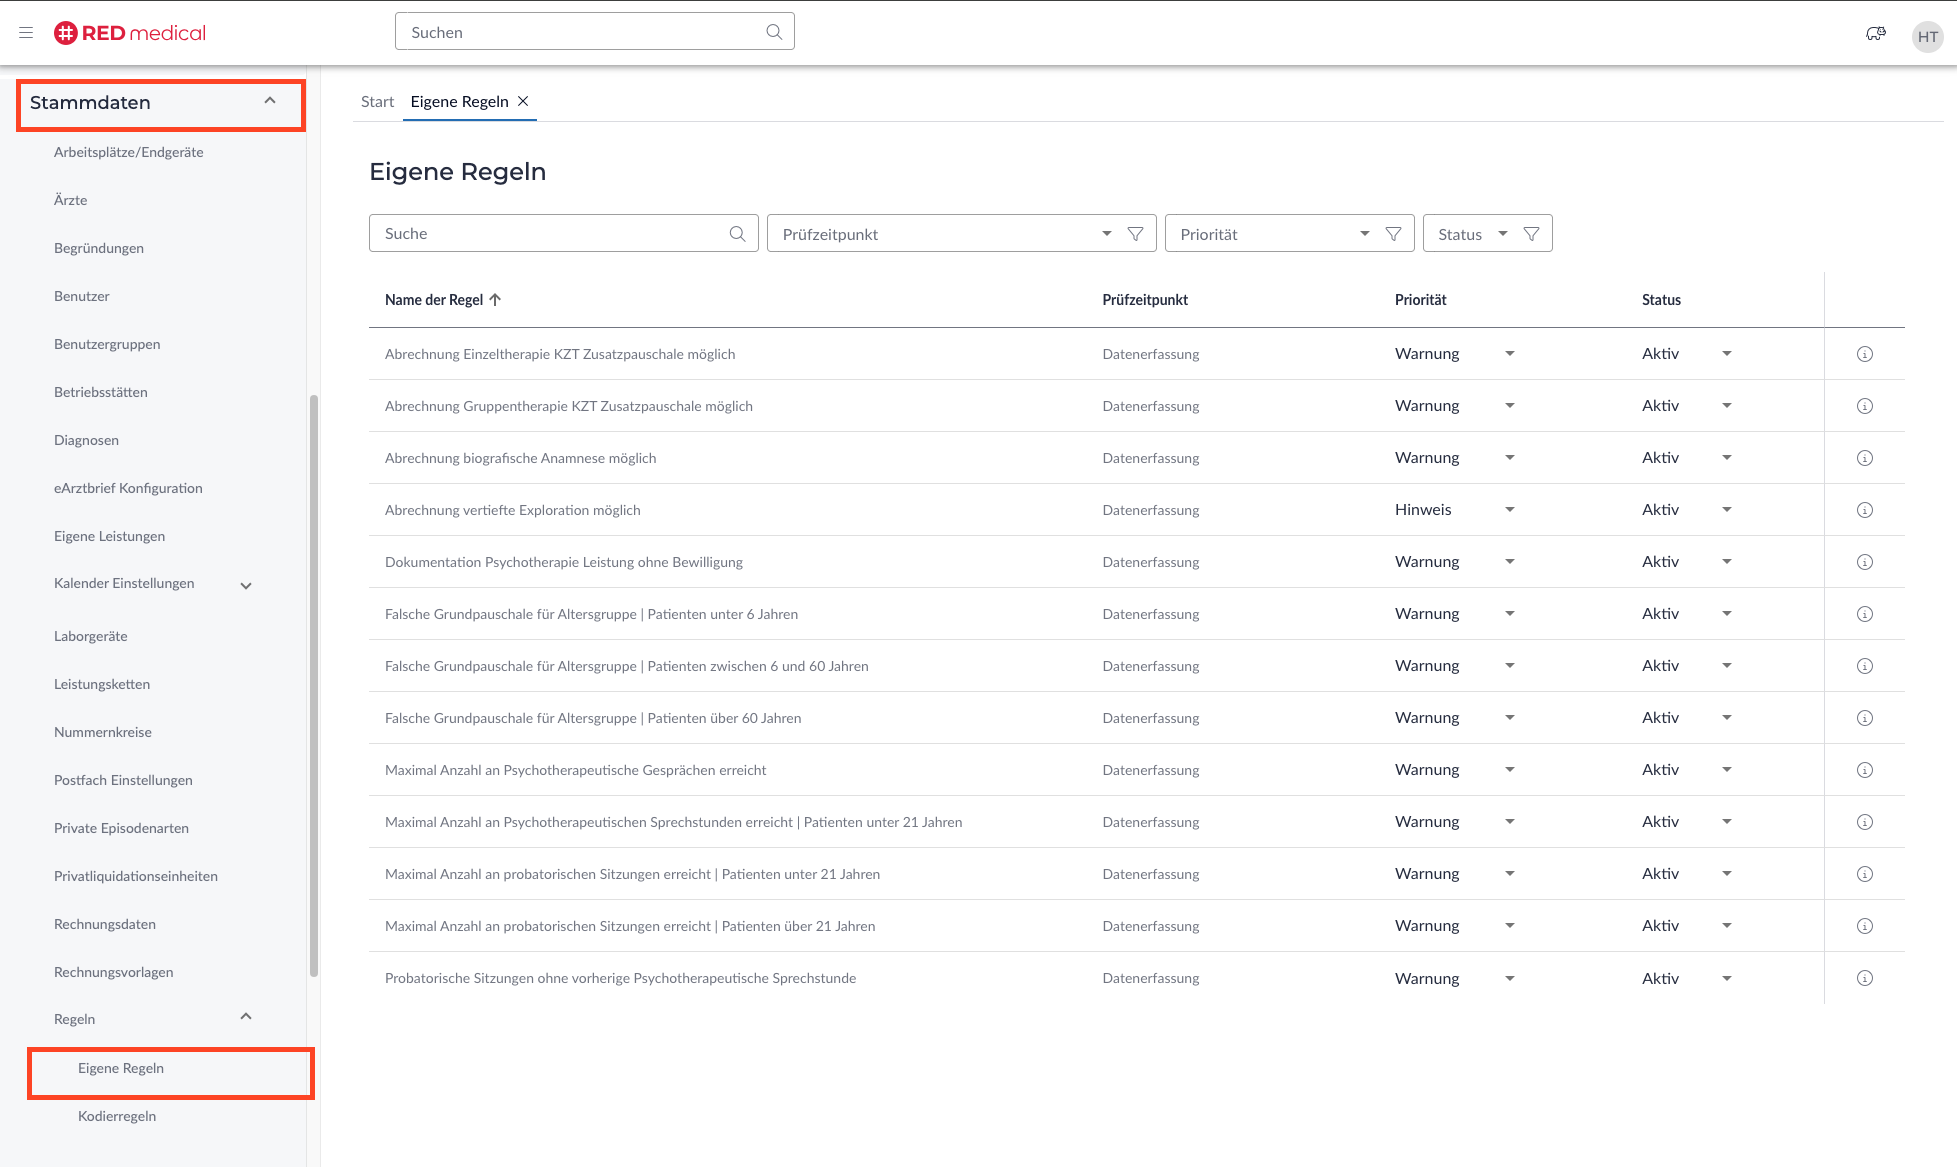
Task: Open Status dropdown for 'Dokumentation Psychotherapie Leistung ohne Bewilligung'
Action: pos(1726,562)
